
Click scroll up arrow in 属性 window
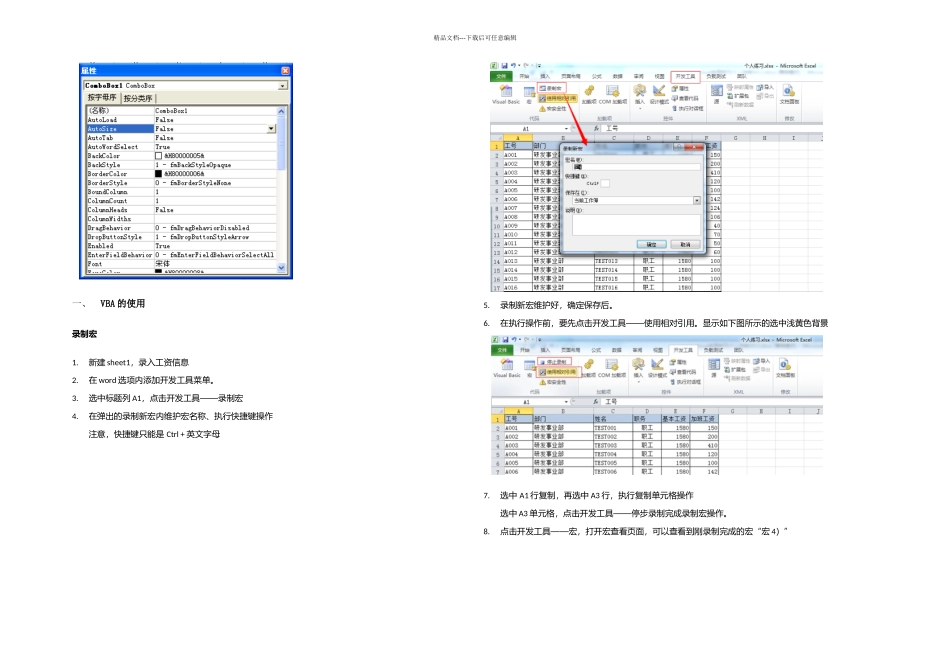pos(281,111)
